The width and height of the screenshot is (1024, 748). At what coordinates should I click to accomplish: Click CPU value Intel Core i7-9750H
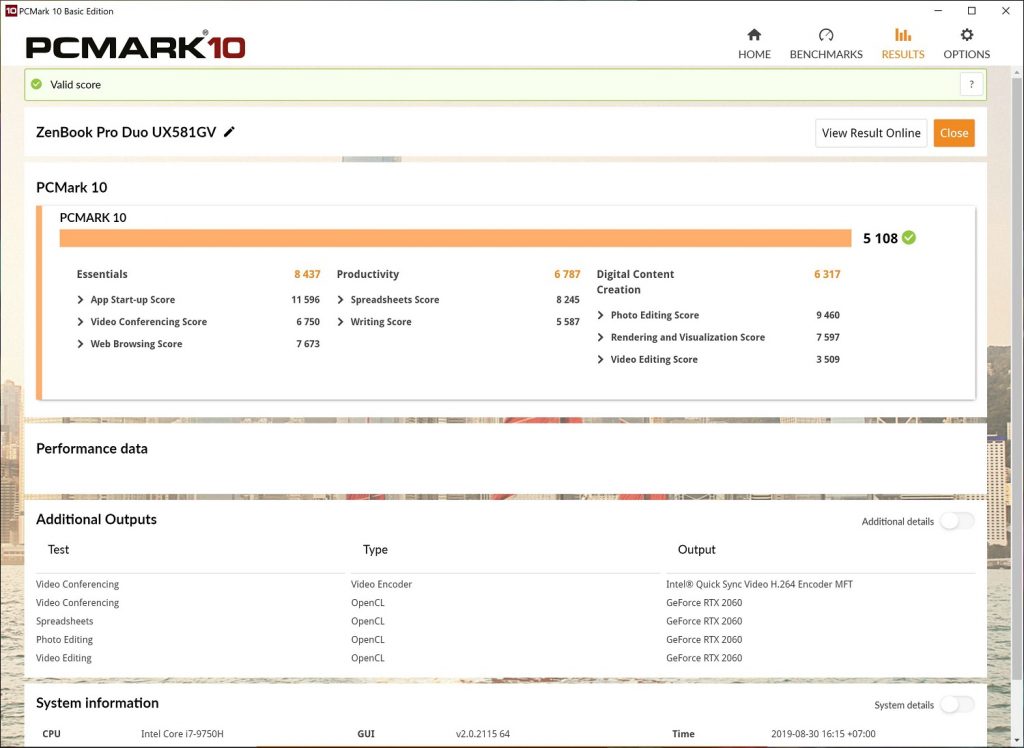pos(182,734)
